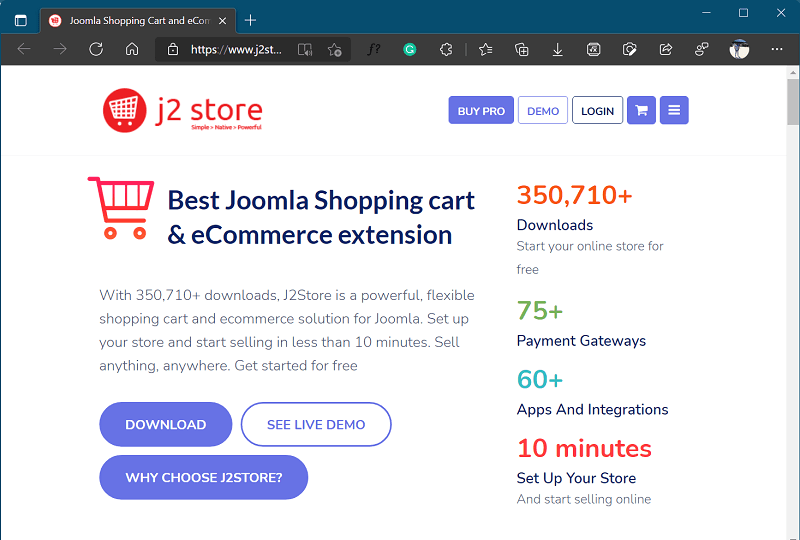
Task: Close the Joomla Shopping Cart tab
Action: [x=222, y=21]
